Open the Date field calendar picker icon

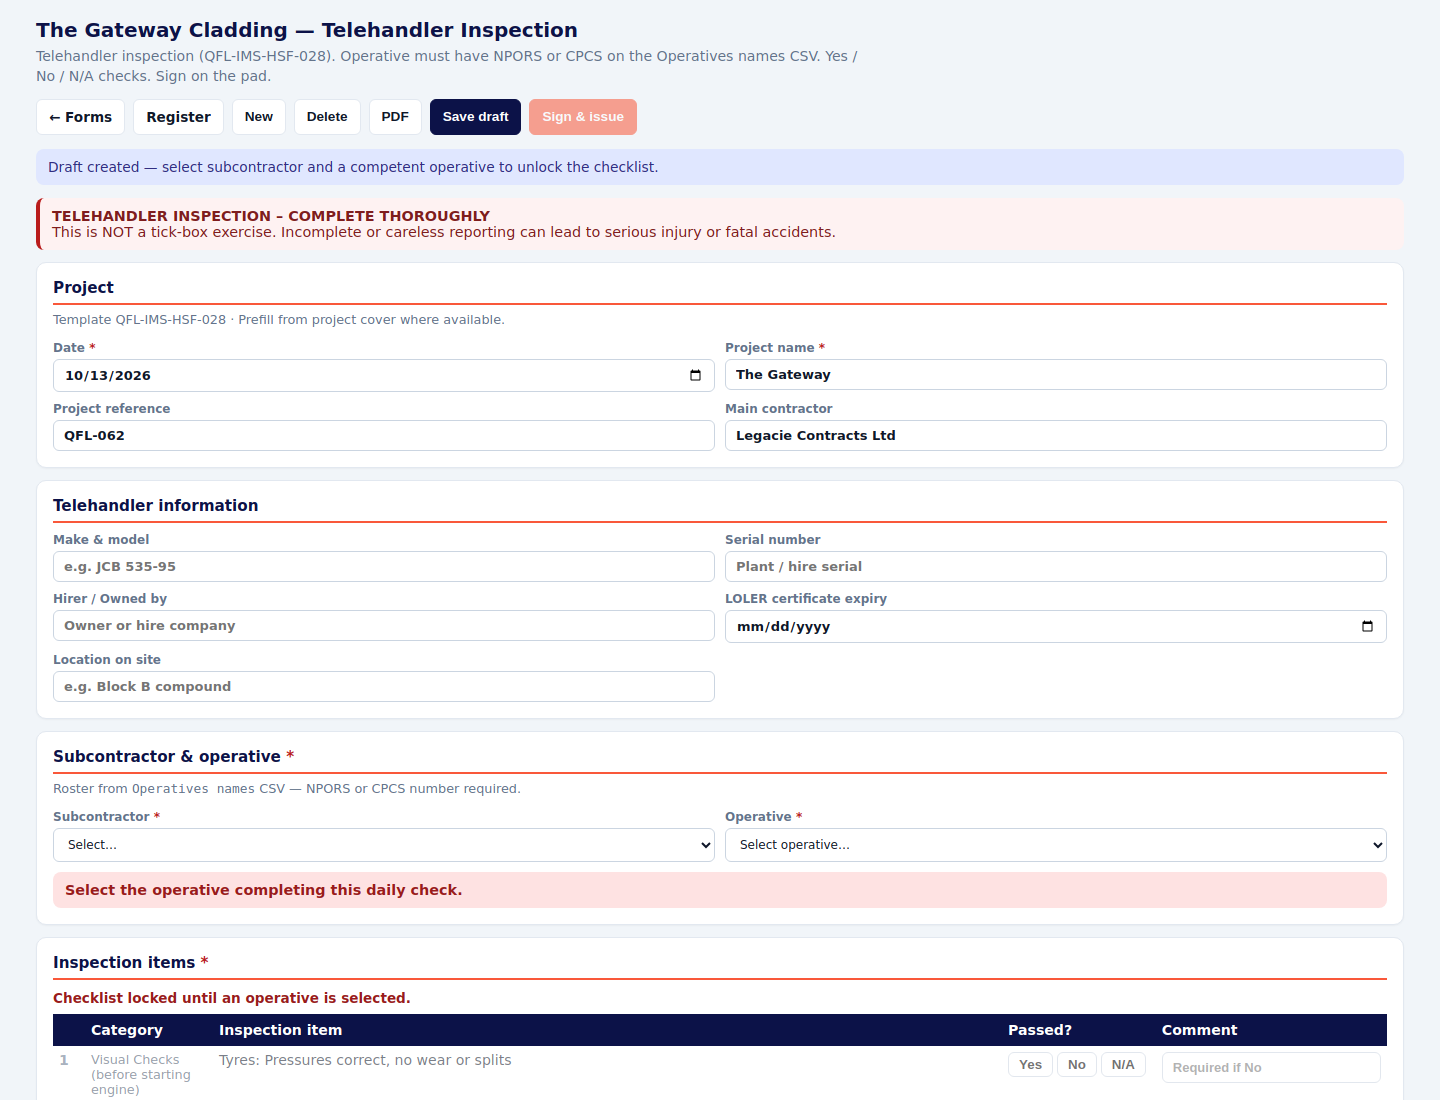(x=695, y=376)
